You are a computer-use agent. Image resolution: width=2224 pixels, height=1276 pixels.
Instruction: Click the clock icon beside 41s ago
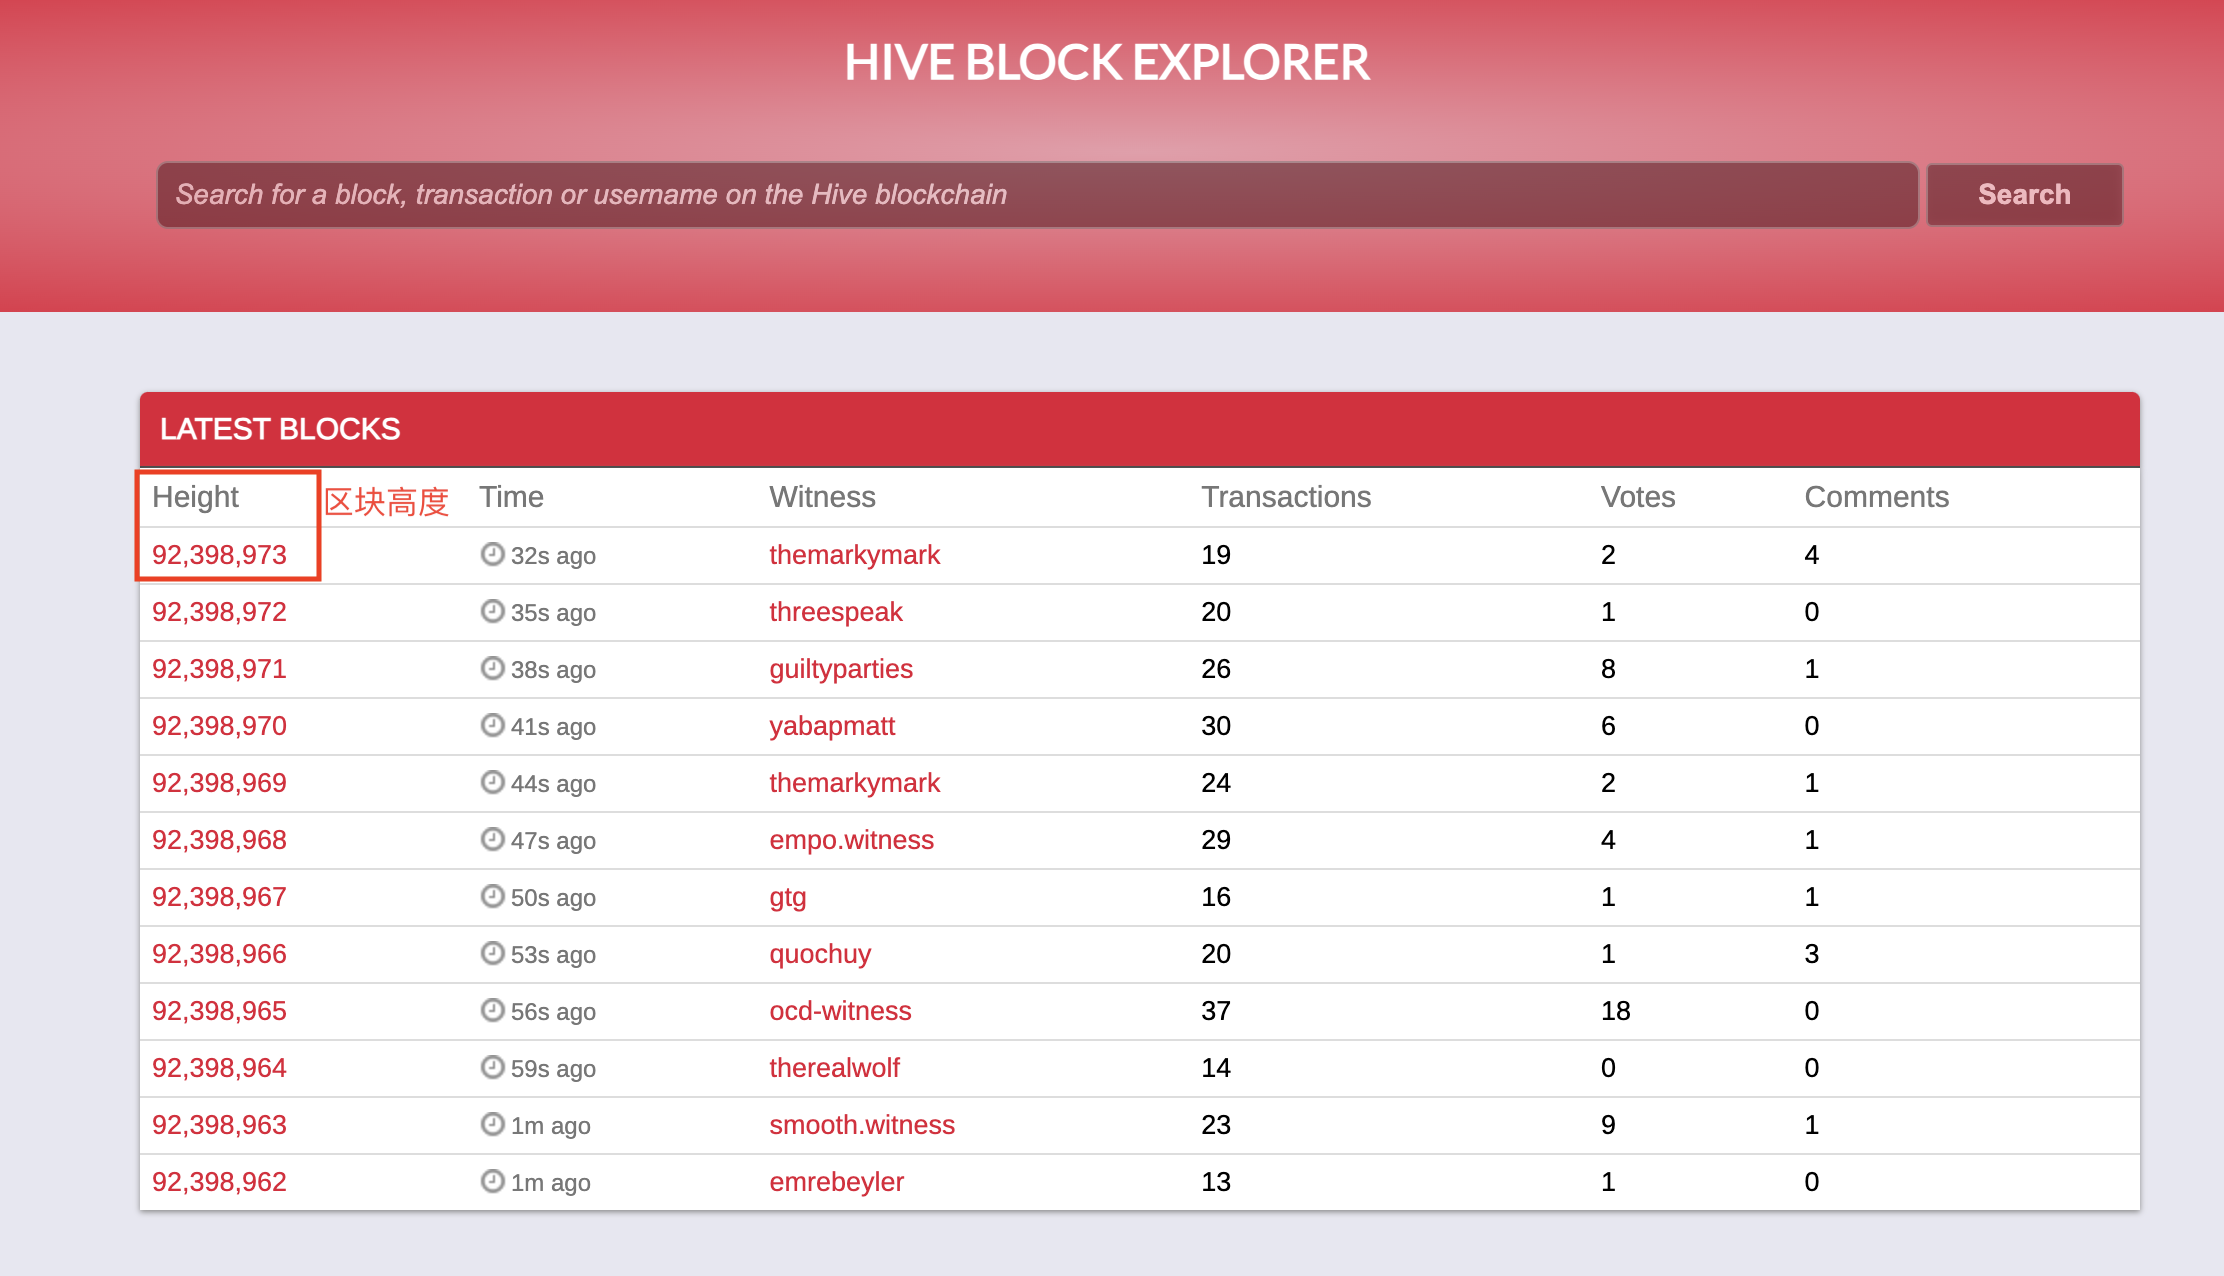point(492,725)
